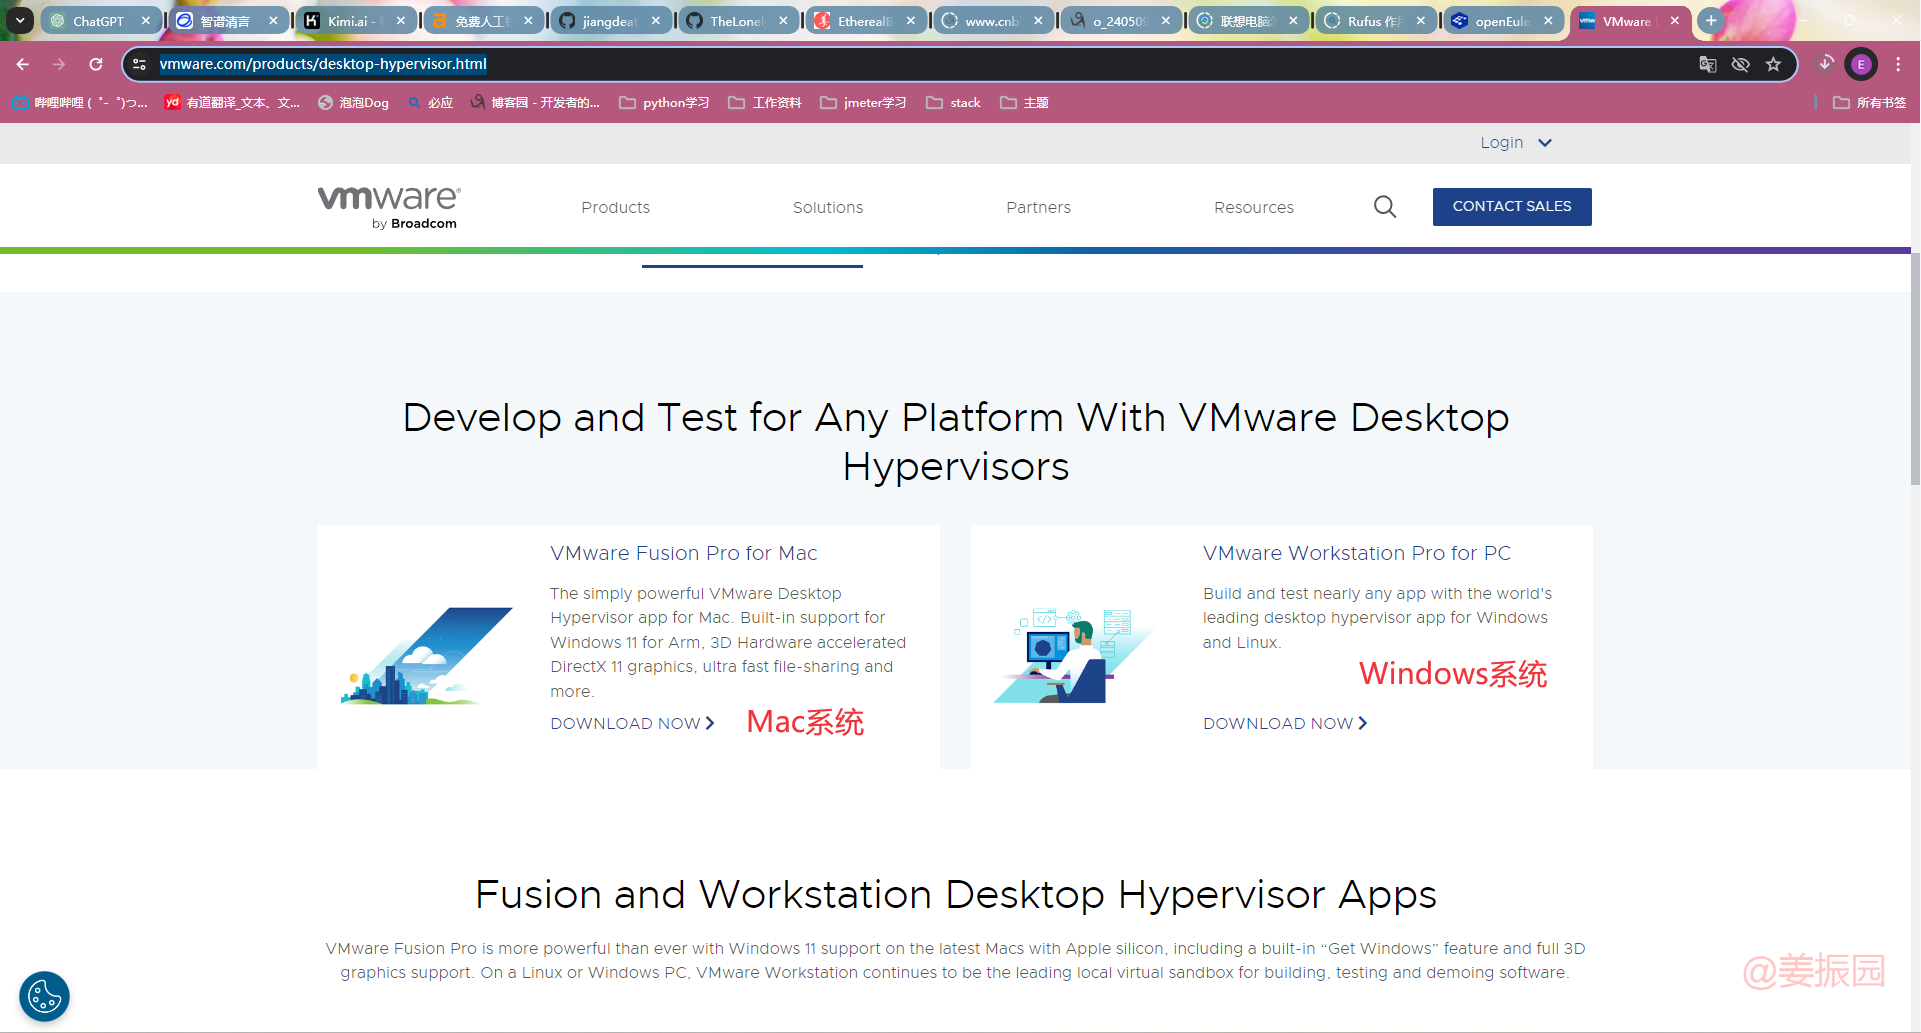This screenshot has width=1921, height=1033.
Task: Click the VMware Fusion Pro for Mac heading
Action: coord(684,553)
